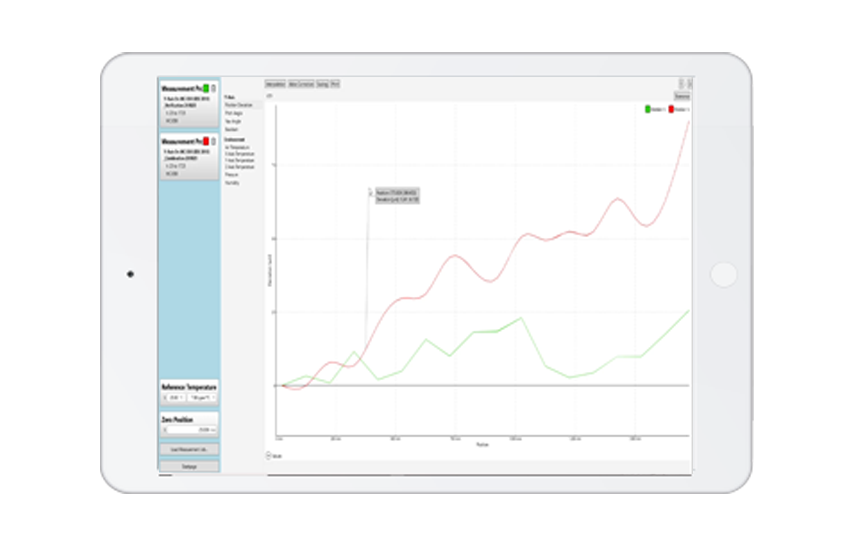The width and height of the screenshot is (850, 550).
Task: Click the Interpolation toolbar button
Action: 275,85
